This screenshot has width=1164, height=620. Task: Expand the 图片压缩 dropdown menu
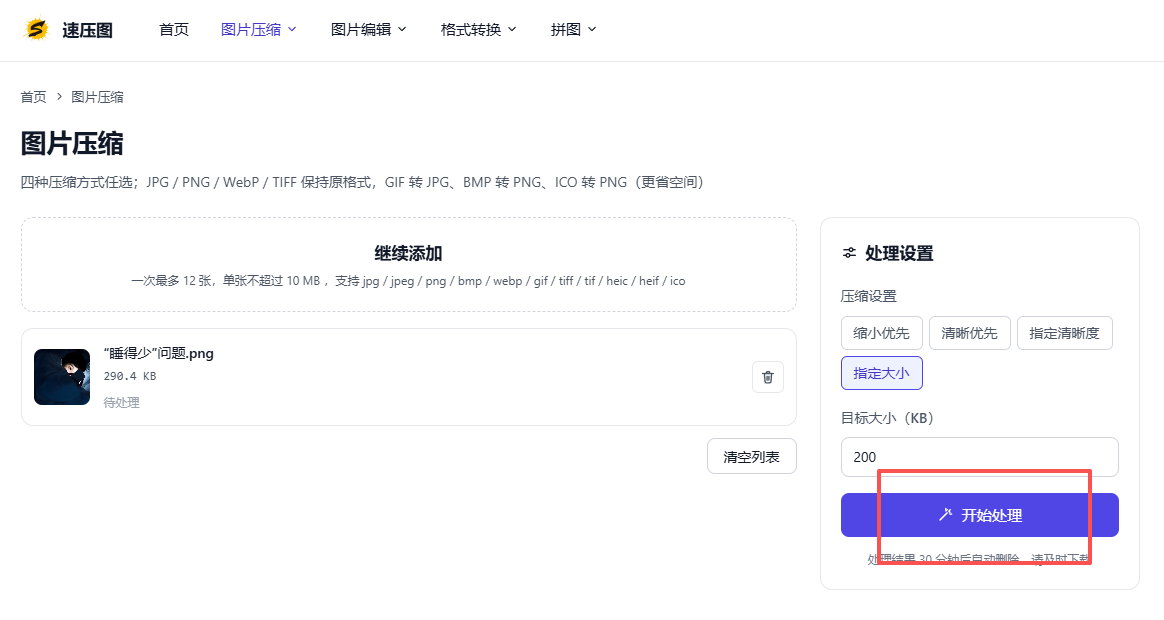tap(258, 30)
